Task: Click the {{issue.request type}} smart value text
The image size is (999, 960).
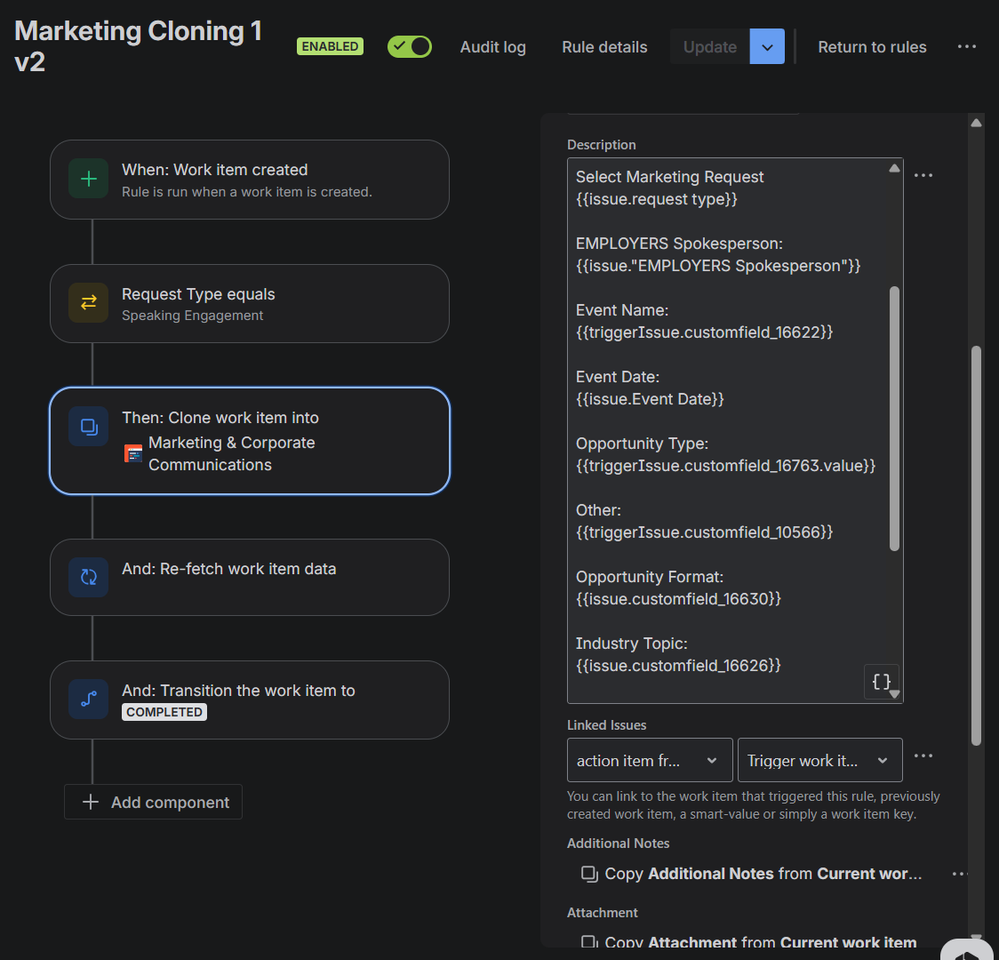Action: pyautogui.click(x=656, y=199)
